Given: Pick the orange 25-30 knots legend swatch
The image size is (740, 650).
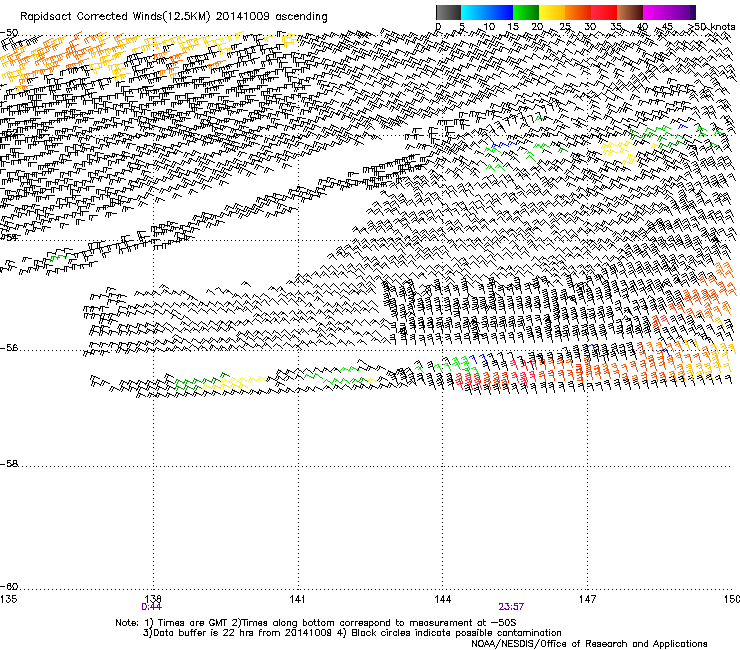Looking at the screenshot, I should (578, 12).
